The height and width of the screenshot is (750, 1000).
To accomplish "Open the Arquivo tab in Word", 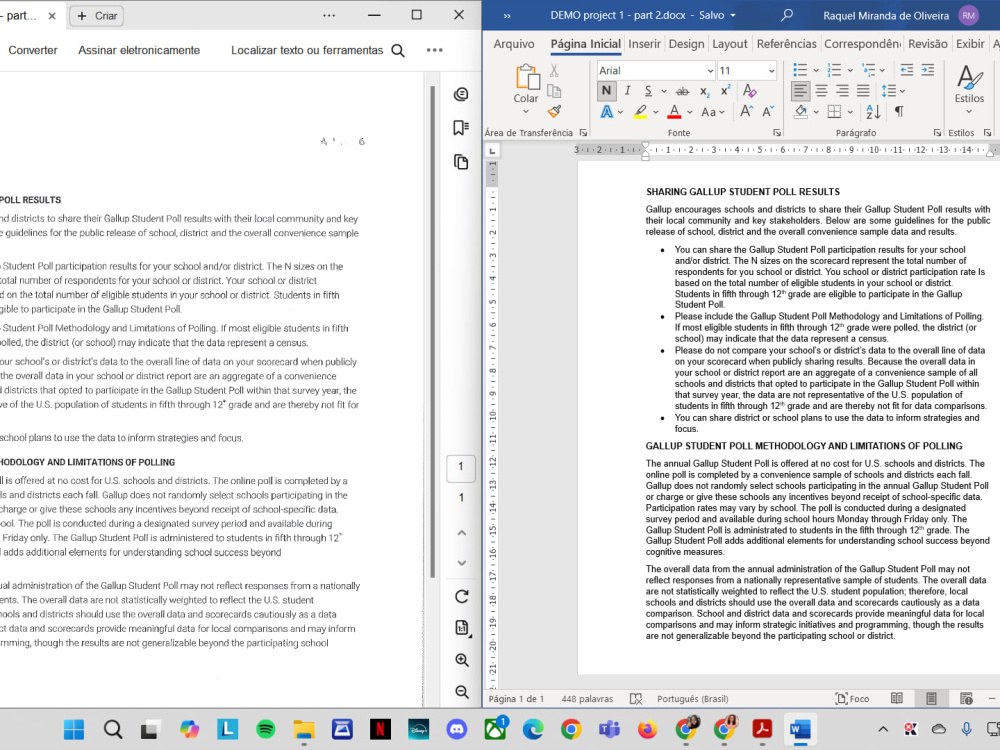I will pyautogui.click(x=513, y=44).
